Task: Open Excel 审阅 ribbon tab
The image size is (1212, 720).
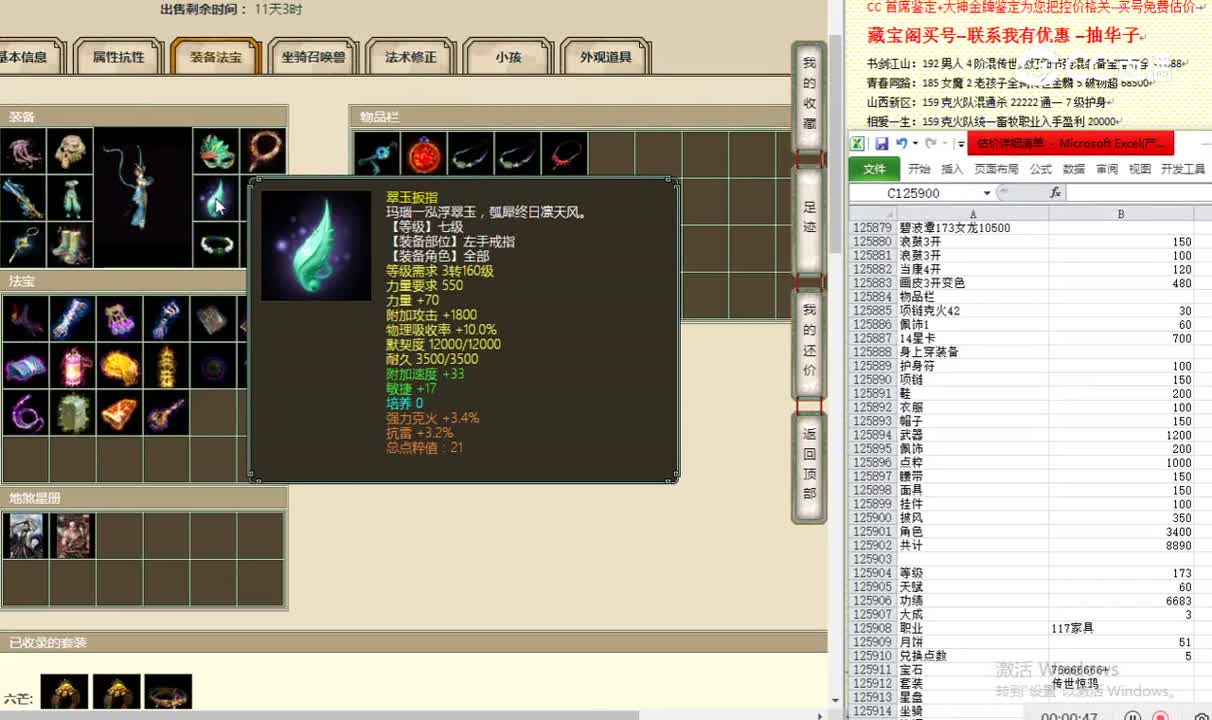Action: coord(1107,169)
